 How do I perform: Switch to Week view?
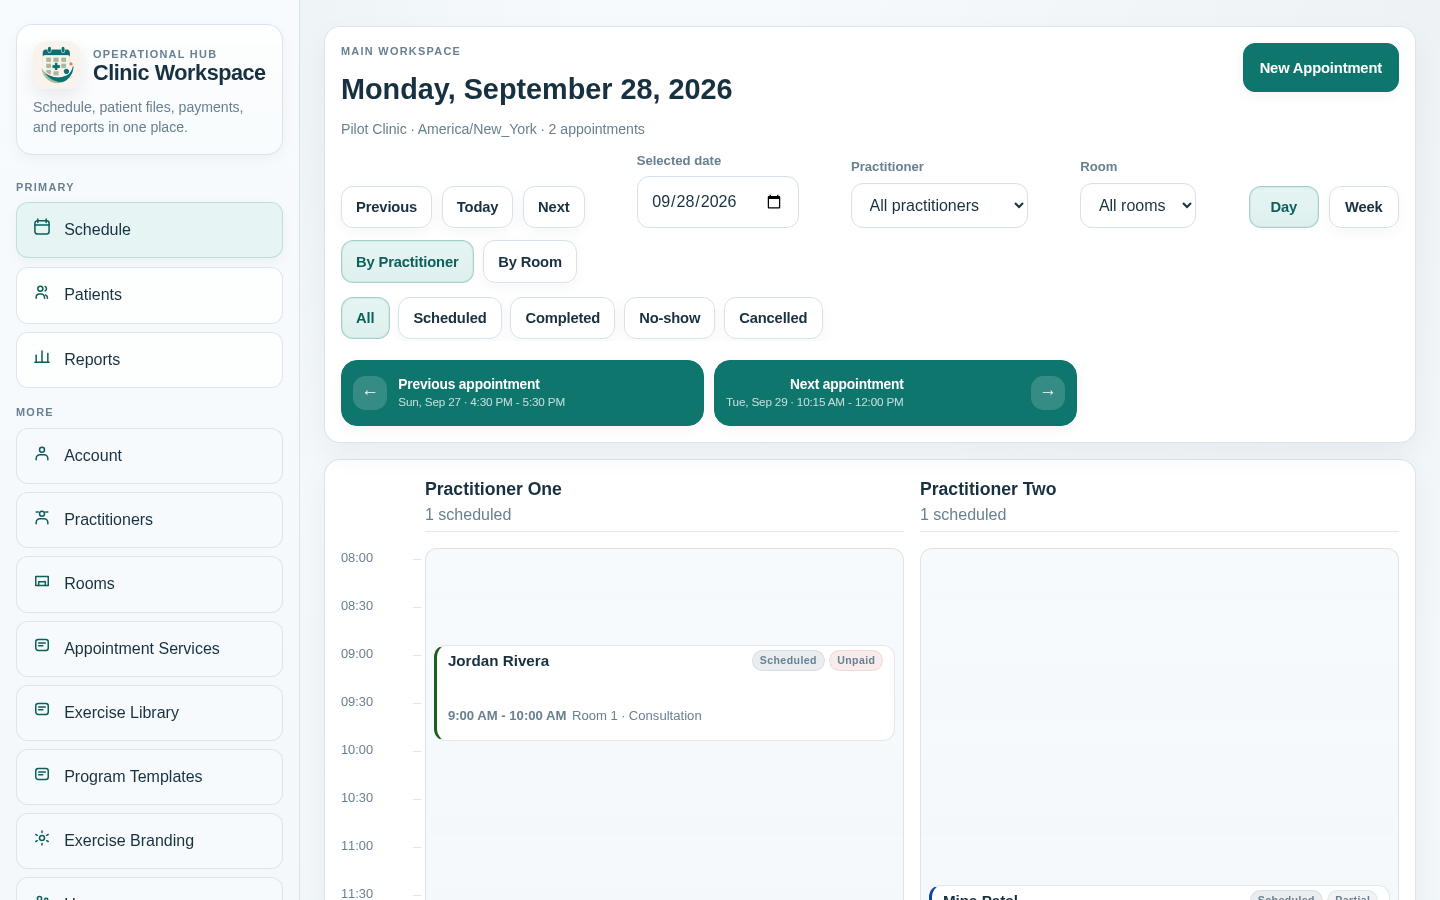click(x=1364, y=207)
